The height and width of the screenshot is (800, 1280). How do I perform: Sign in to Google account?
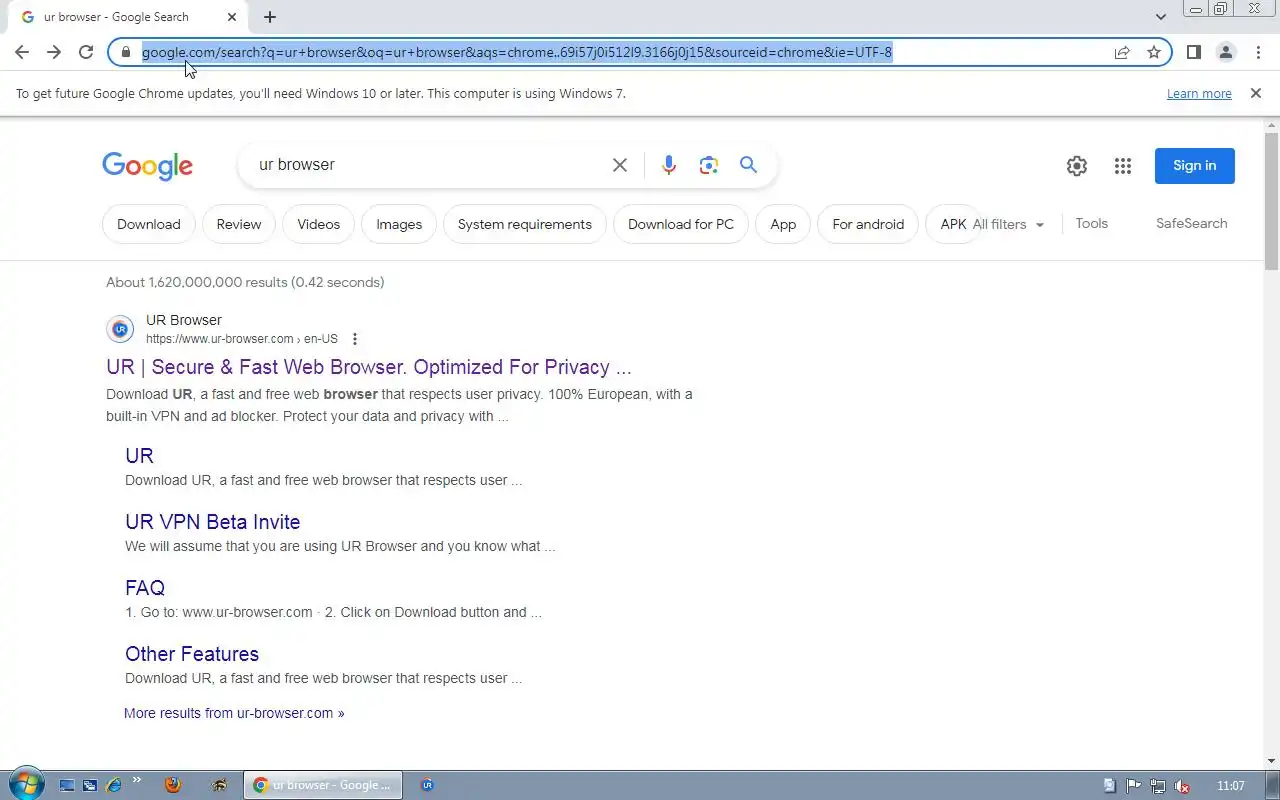click(1194, 166)
